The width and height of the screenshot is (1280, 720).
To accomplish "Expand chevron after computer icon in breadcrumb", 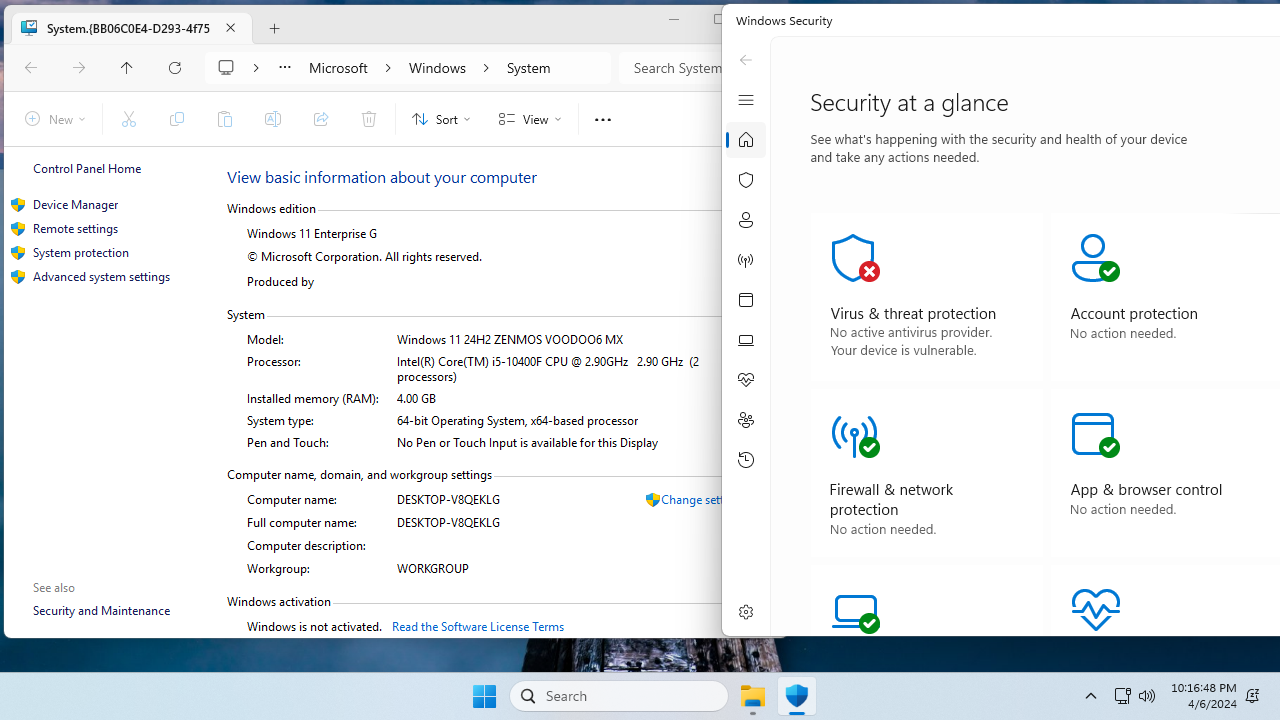I will (256, 68).
